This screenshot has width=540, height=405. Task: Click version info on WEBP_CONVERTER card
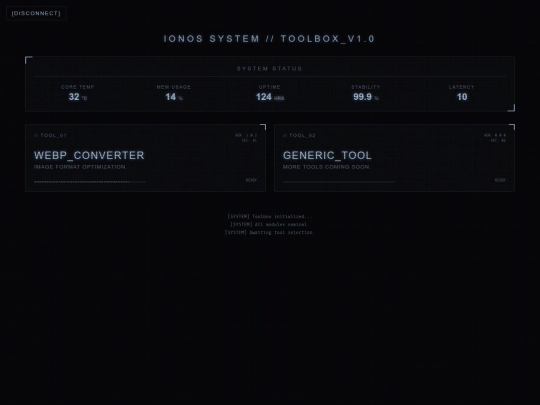[246, 138]
